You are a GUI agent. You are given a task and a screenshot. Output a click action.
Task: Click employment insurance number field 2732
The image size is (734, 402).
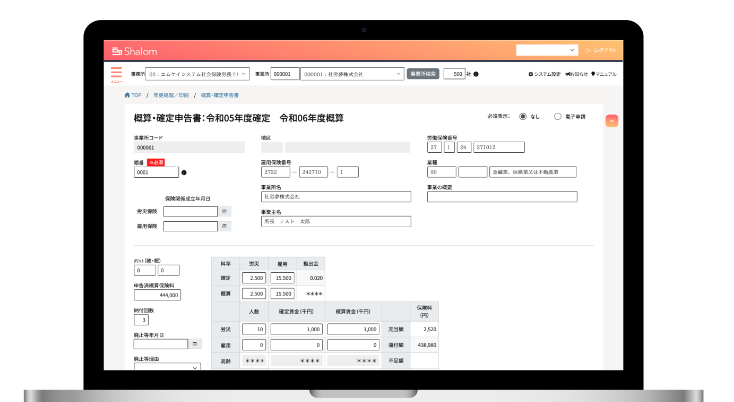275,172
